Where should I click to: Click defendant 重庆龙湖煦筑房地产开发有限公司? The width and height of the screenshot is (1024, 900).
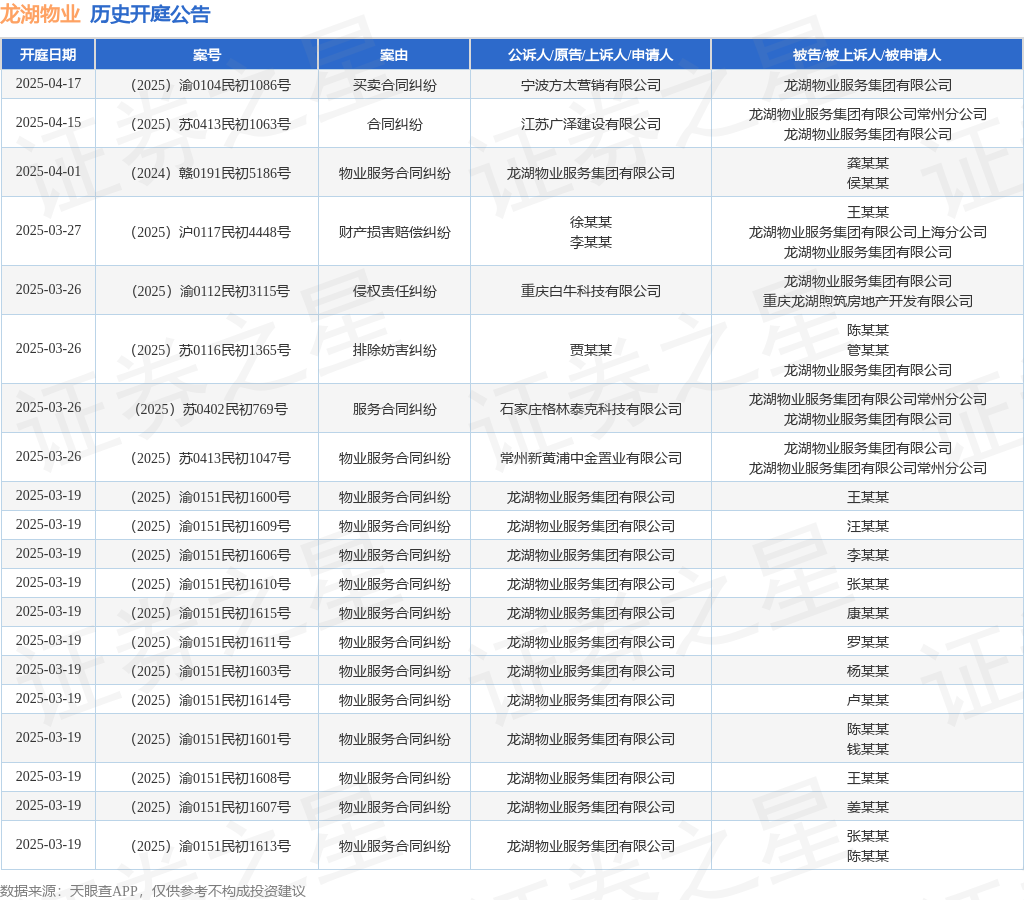tap(868, 301)
